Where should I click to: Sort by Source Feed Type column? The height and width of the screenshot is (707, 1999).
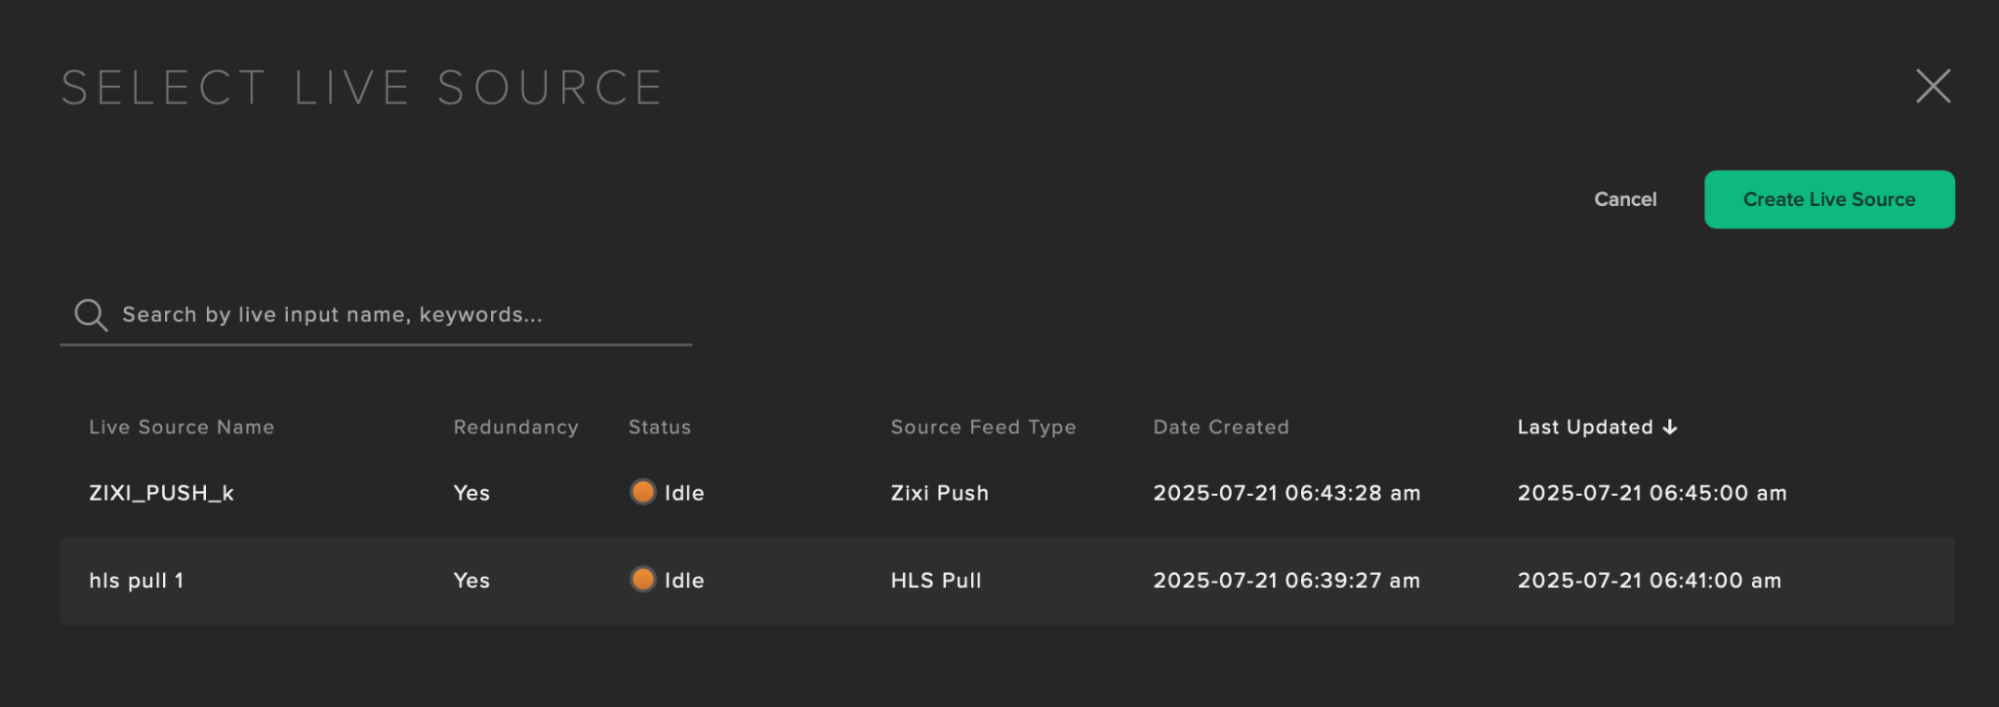coord(983,427)
